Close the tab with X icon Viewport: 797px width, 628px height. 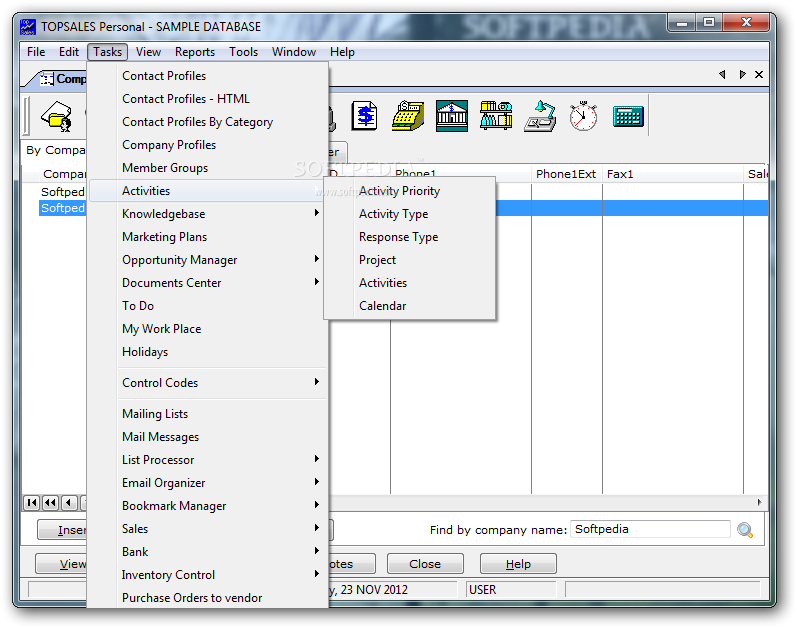coord(759,75)
